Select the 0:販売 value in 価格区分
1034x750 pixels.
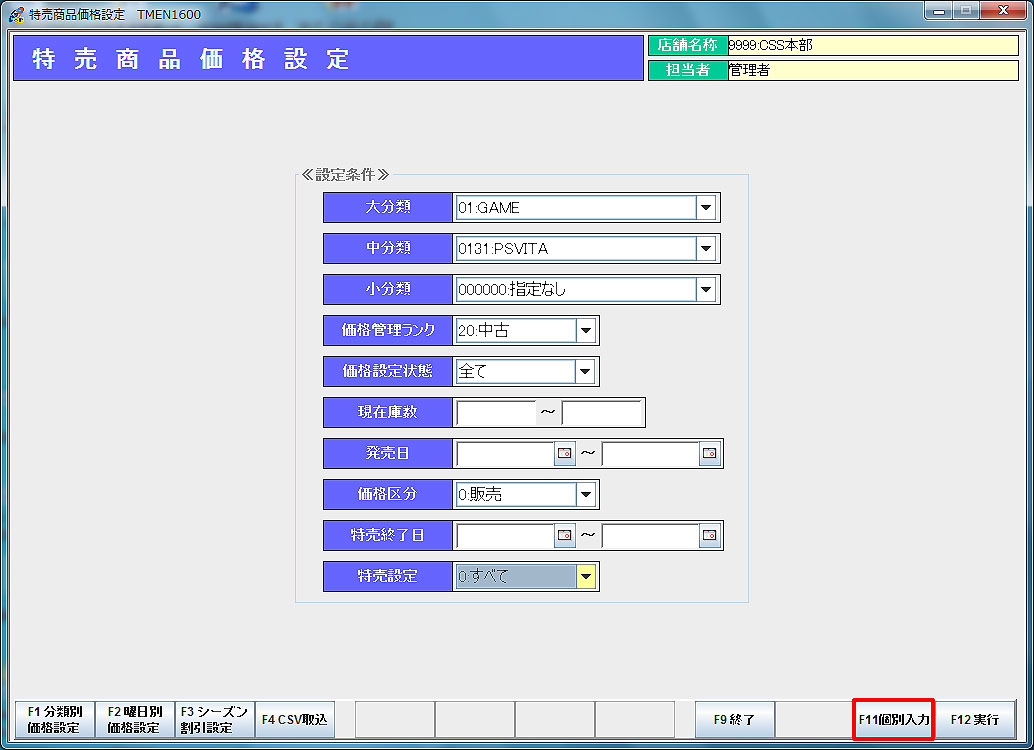point(516,494)
